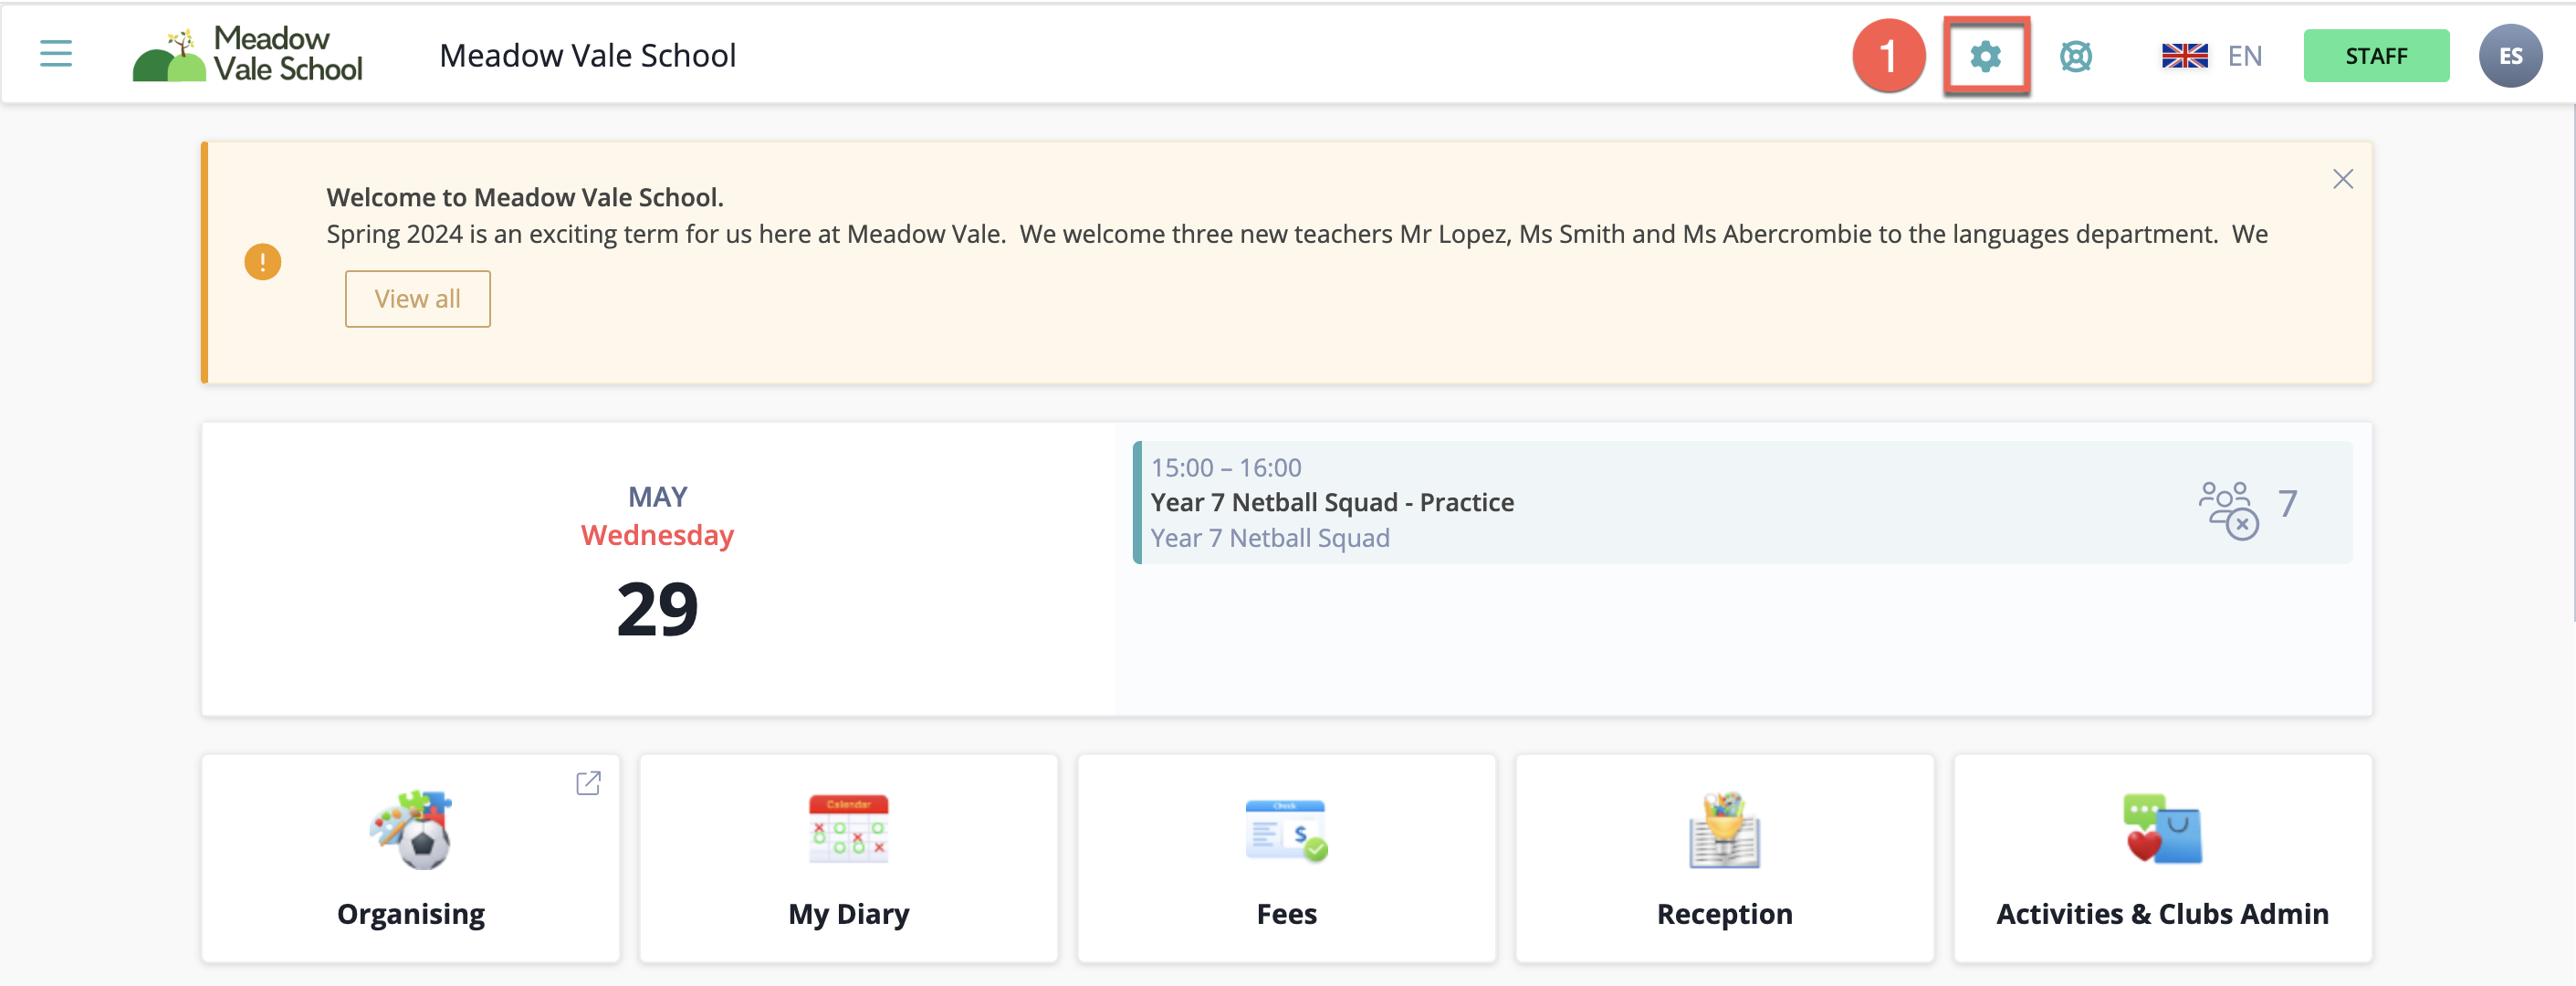
Task: Click the UK flag icon
Action: point(2184,56)
